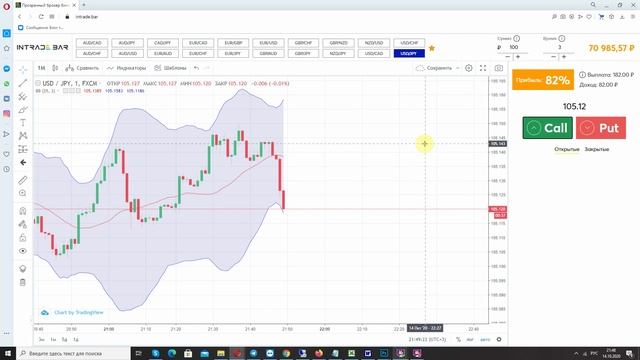Click the Прибыль 82% profit banner
Image resolution: width=640 pixels, height=360 pixels.
[x=542, y=80]
